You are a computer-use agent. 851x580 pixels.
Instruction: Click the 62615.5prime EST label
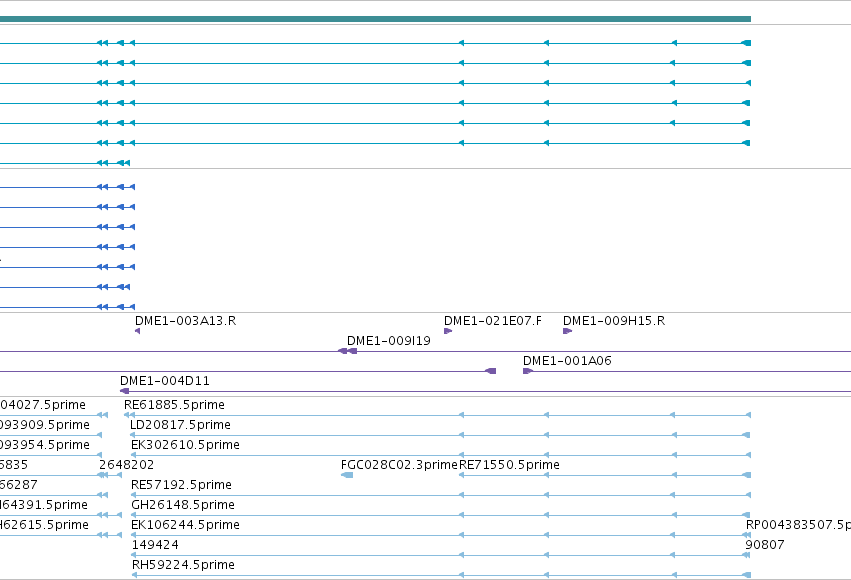click(x=45, y=525)
